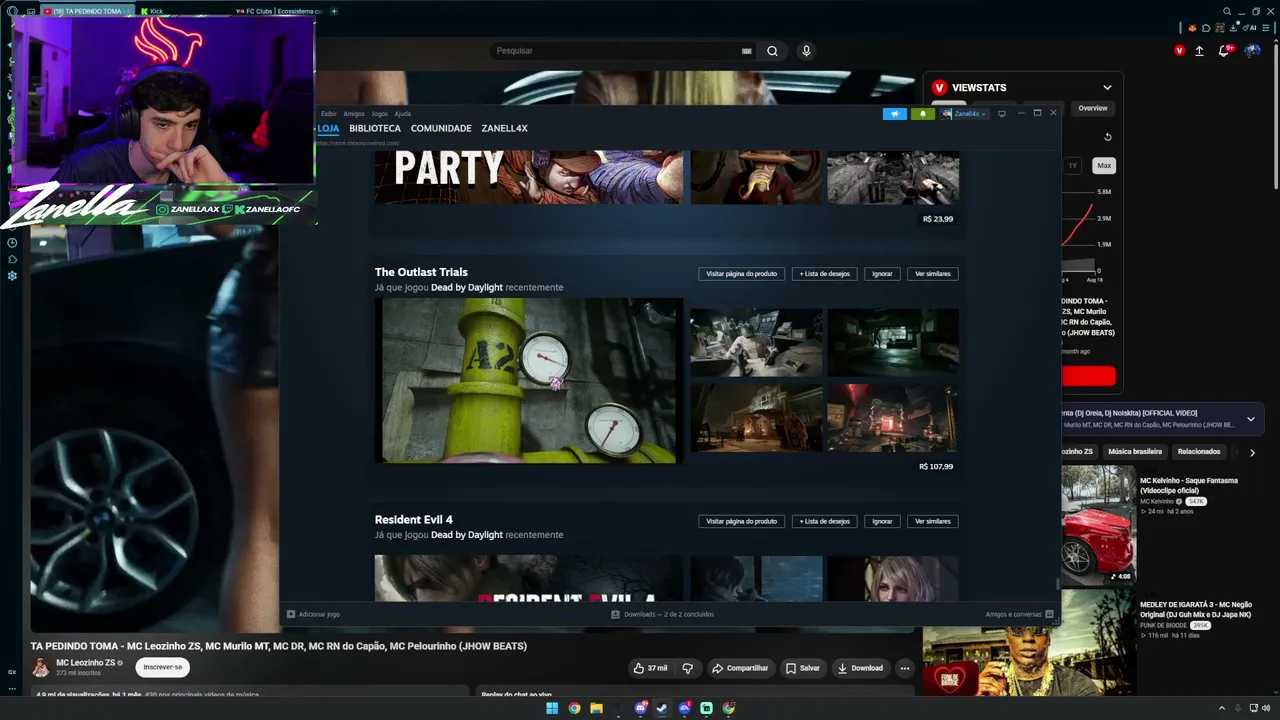Open Steam notifications green bell
Screen dimensions: 1280x720
coord(922,114)
